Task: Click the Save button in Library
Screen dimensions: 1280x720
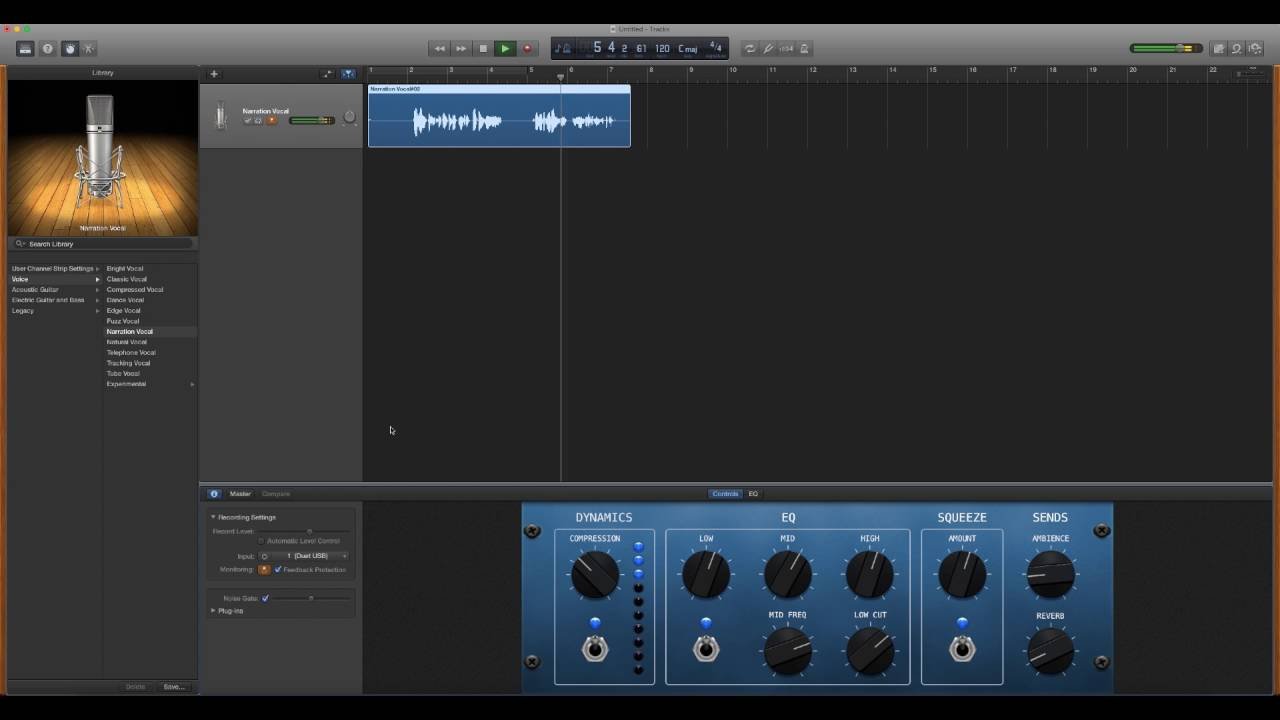Action: coord(174,687)
